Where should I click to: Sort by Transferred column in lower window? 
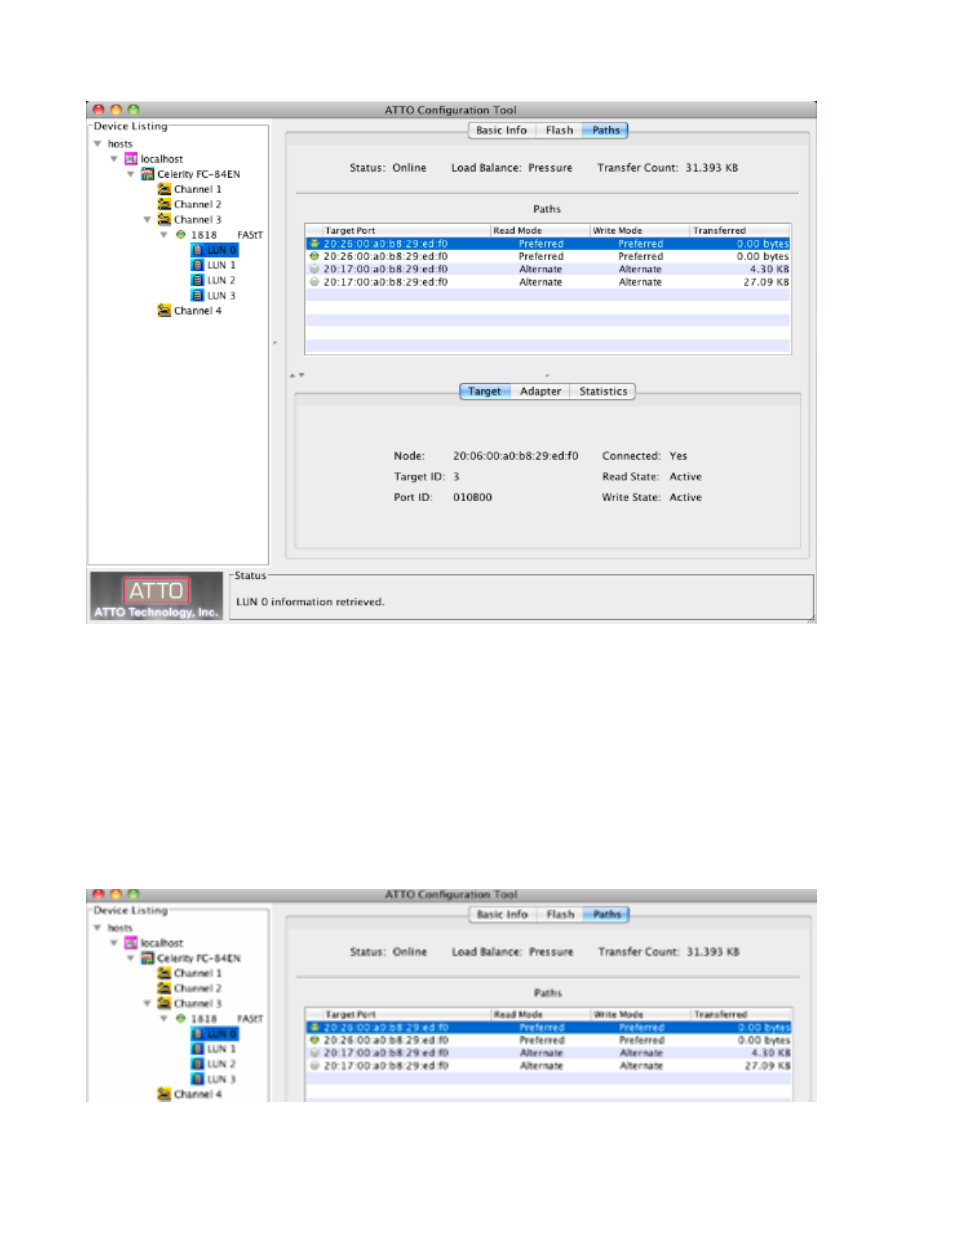[x=742, y=1014]
